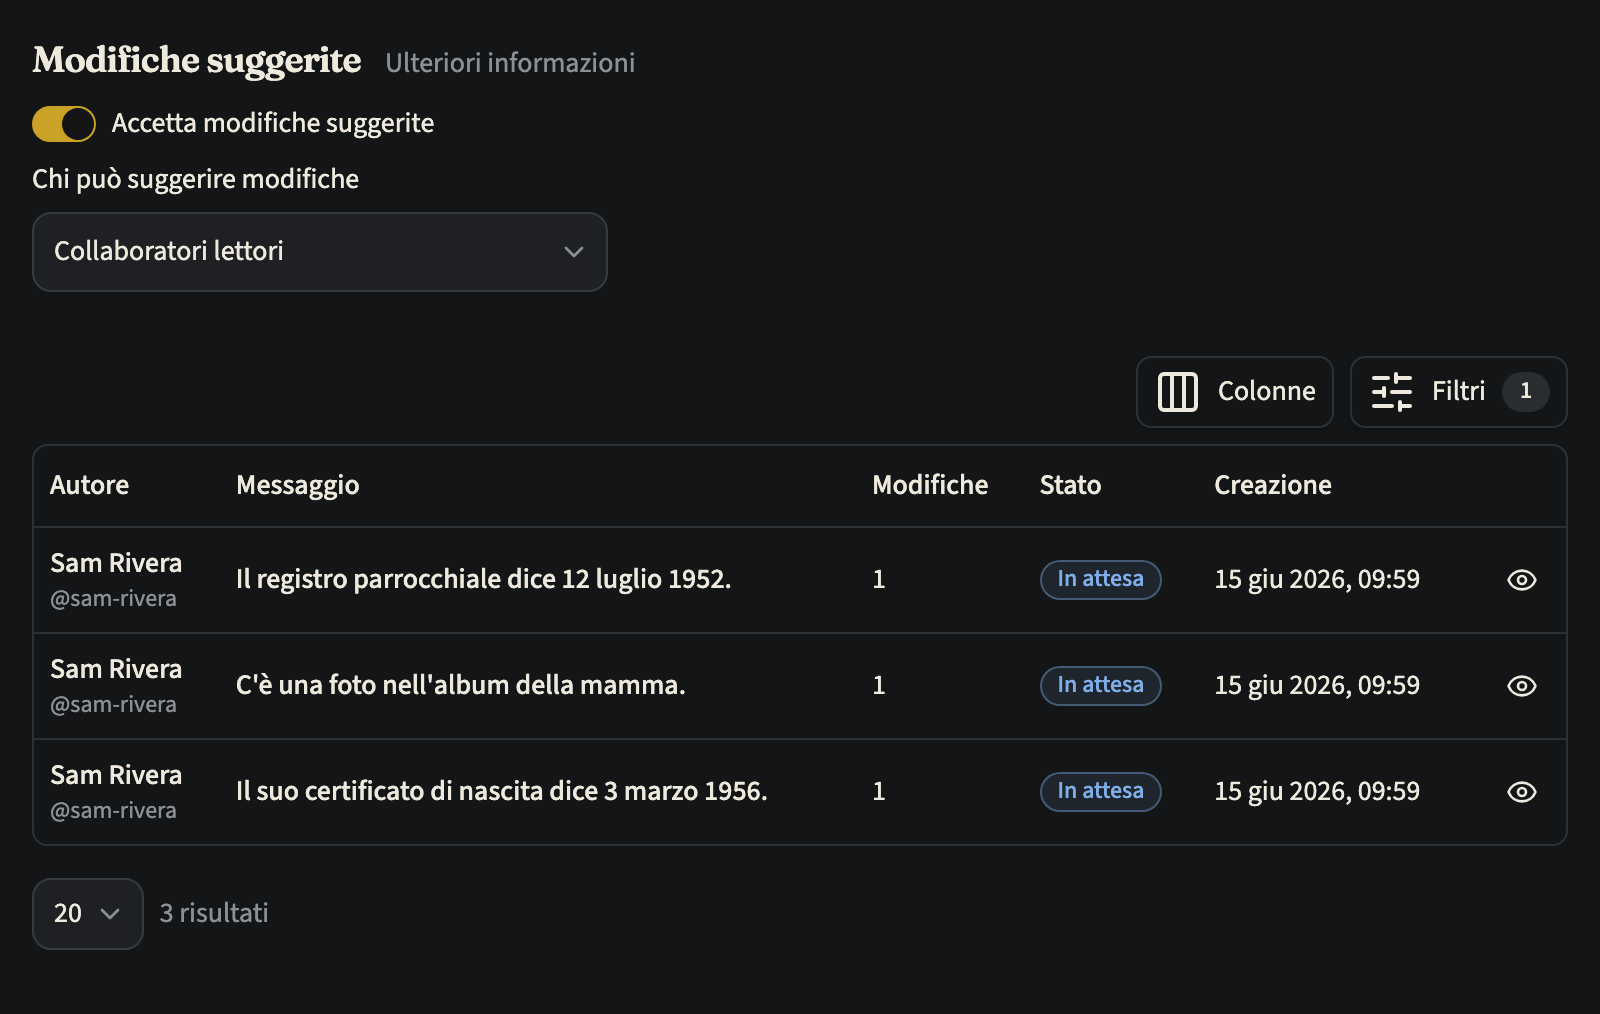Select "Il suo certificato di nascita dice 3 marzo 1956."

point(502,792)
